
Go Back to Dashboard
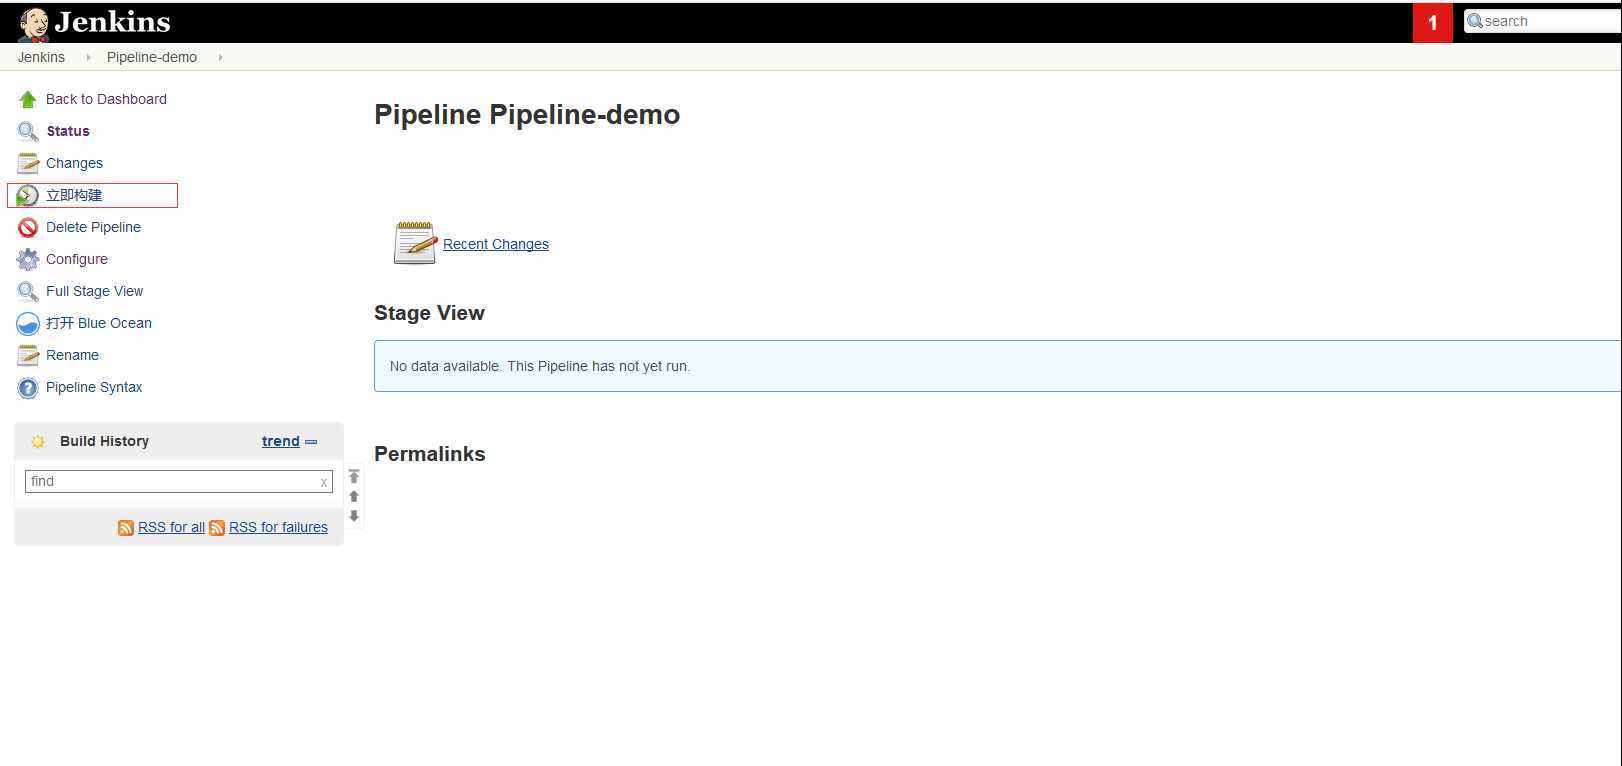[x=106, y=99]
